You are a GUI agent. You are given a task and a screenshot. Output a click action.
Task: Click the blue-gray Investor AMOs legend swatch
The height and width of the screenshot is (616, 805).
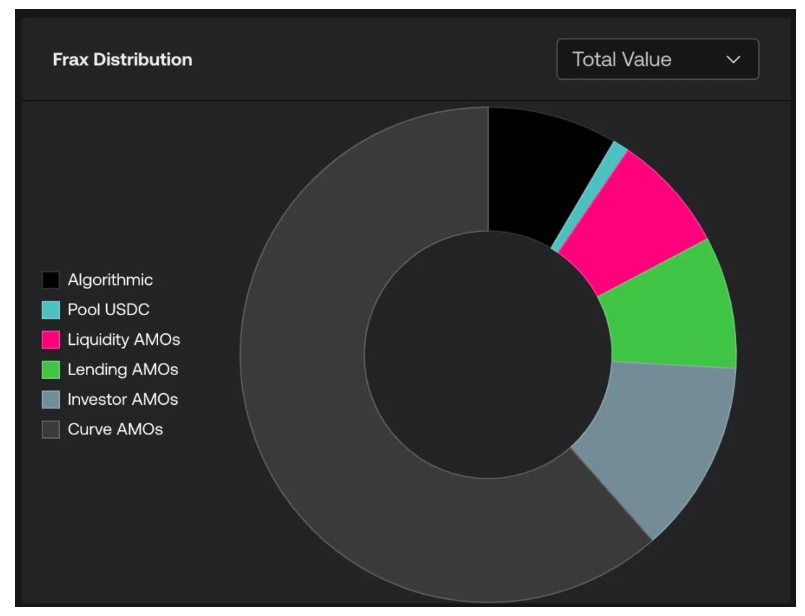[50, 399]
